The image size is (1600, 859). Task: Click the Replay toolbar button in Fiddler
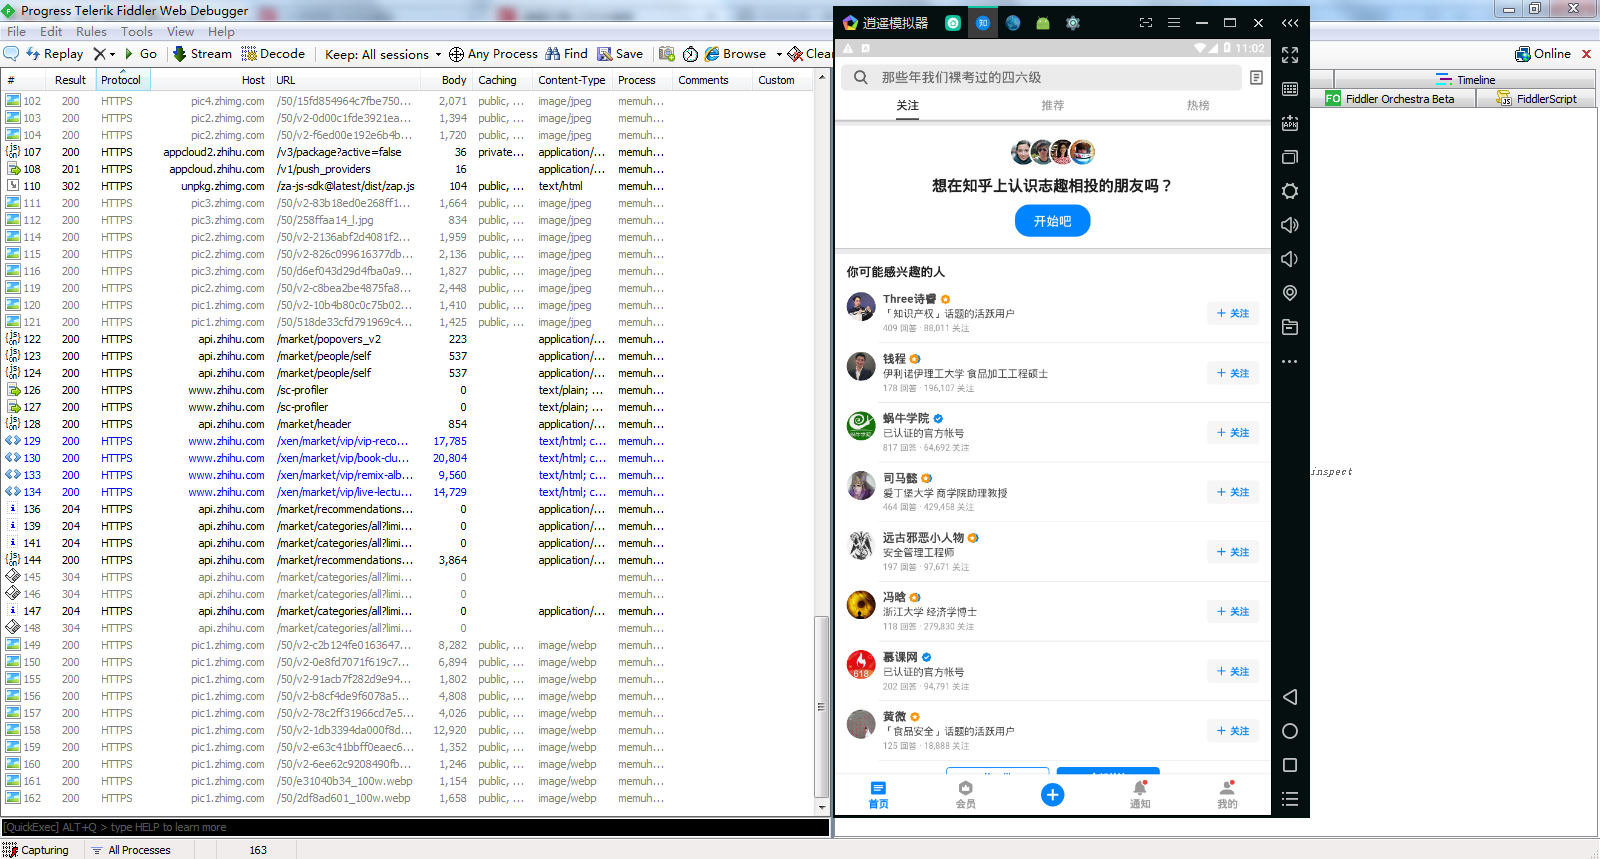coord(54,54)
